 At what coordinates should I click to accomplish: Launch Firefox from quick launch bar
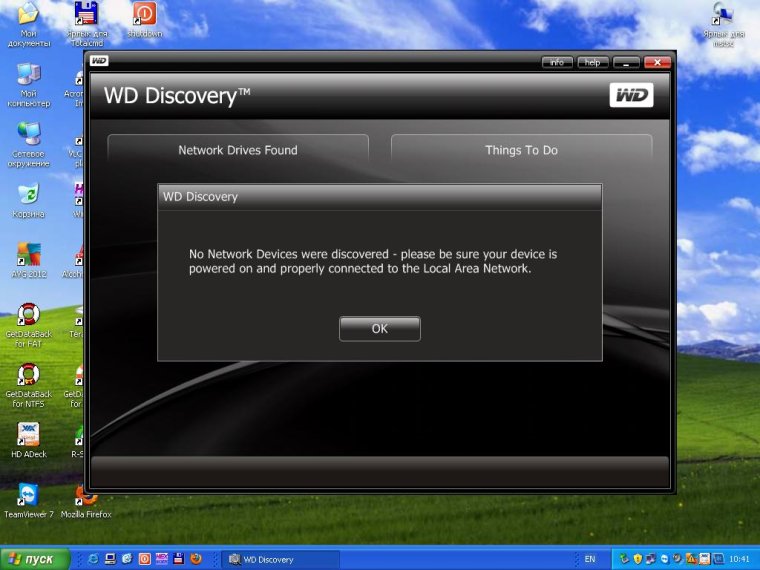196,559
